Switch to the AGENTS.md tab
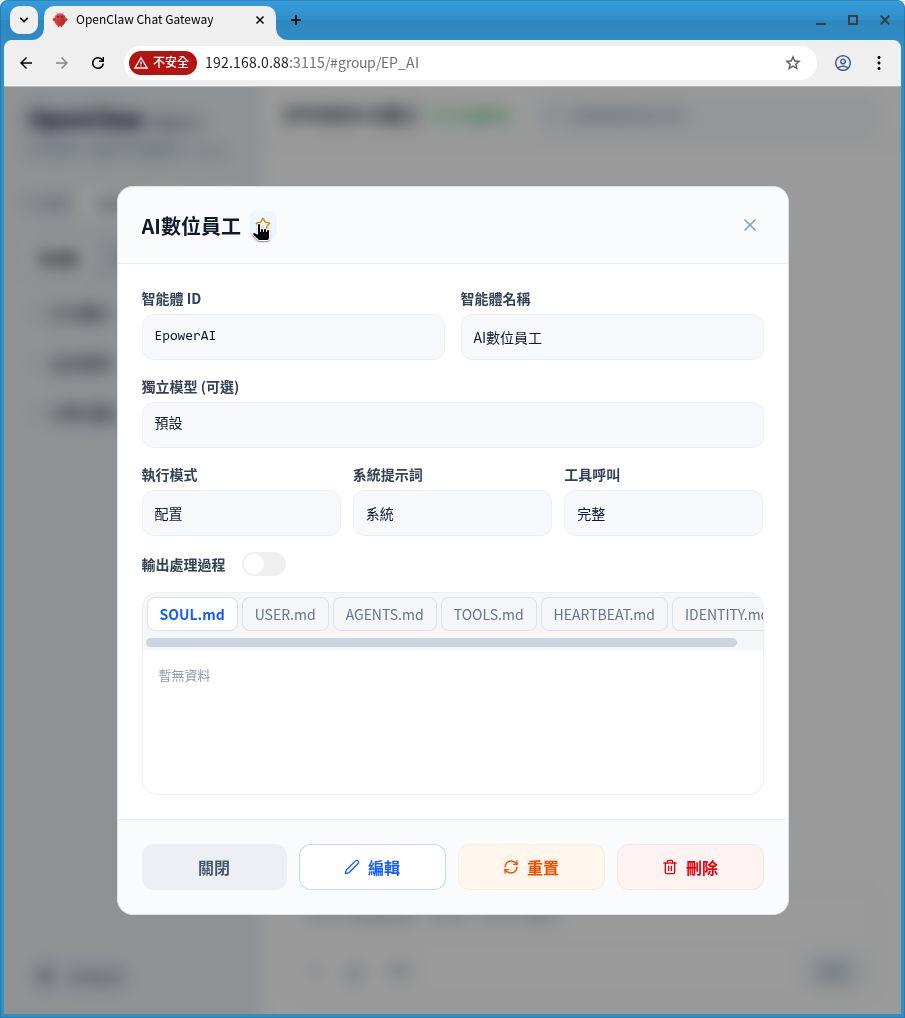905x1018 pixels. pyautogui.click(x=384, y=614)
